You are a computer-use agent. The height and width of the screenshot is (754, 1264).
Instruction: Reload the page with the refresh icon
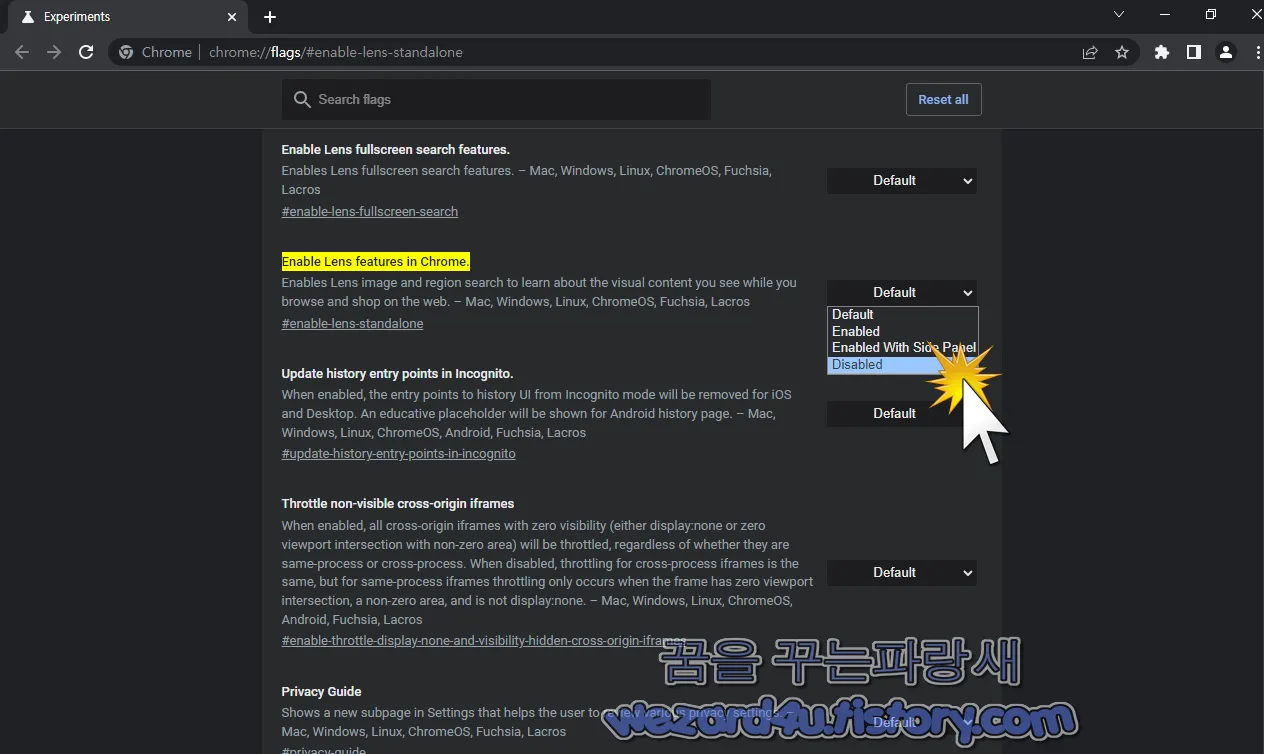point(86,52)
